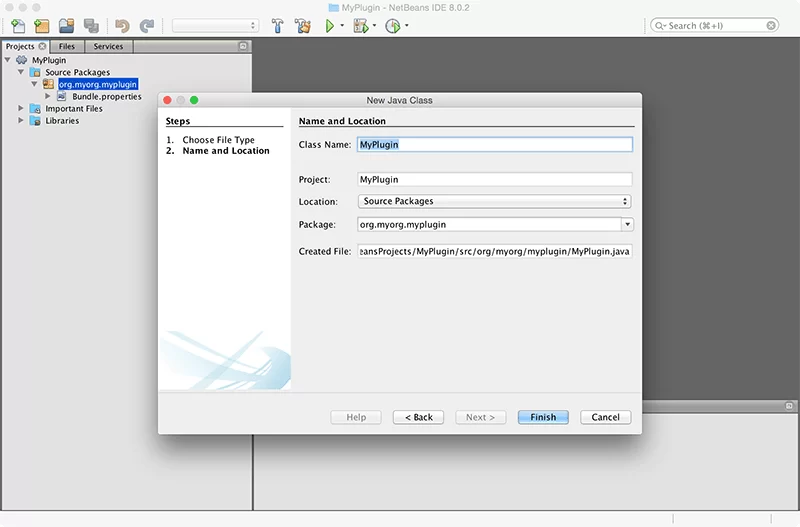The height and width of the screenshot is (527, 800).
Task: Collapse the org.myorg.myplugin package node
Action: coord(34,84)
